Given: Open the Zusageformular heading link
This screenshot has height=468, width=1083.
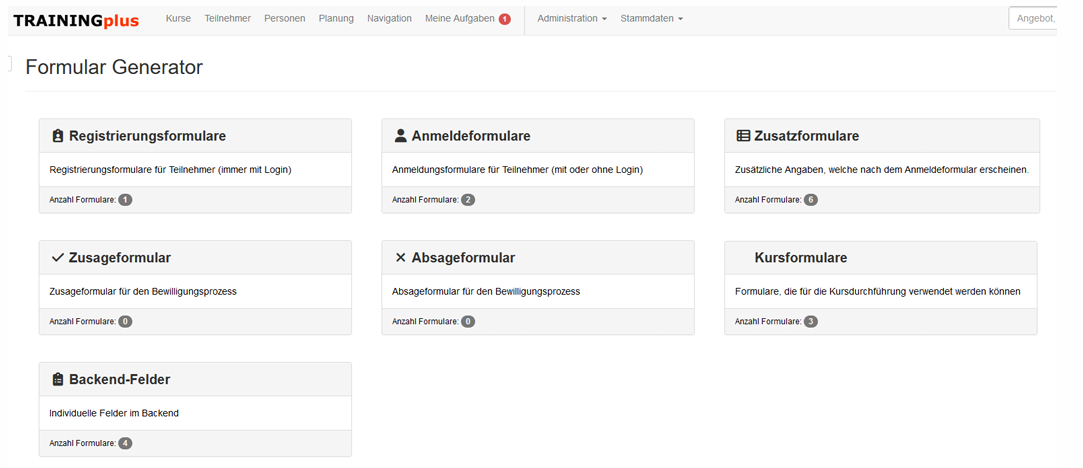Looking at the screenshot, I should [119, 257].
